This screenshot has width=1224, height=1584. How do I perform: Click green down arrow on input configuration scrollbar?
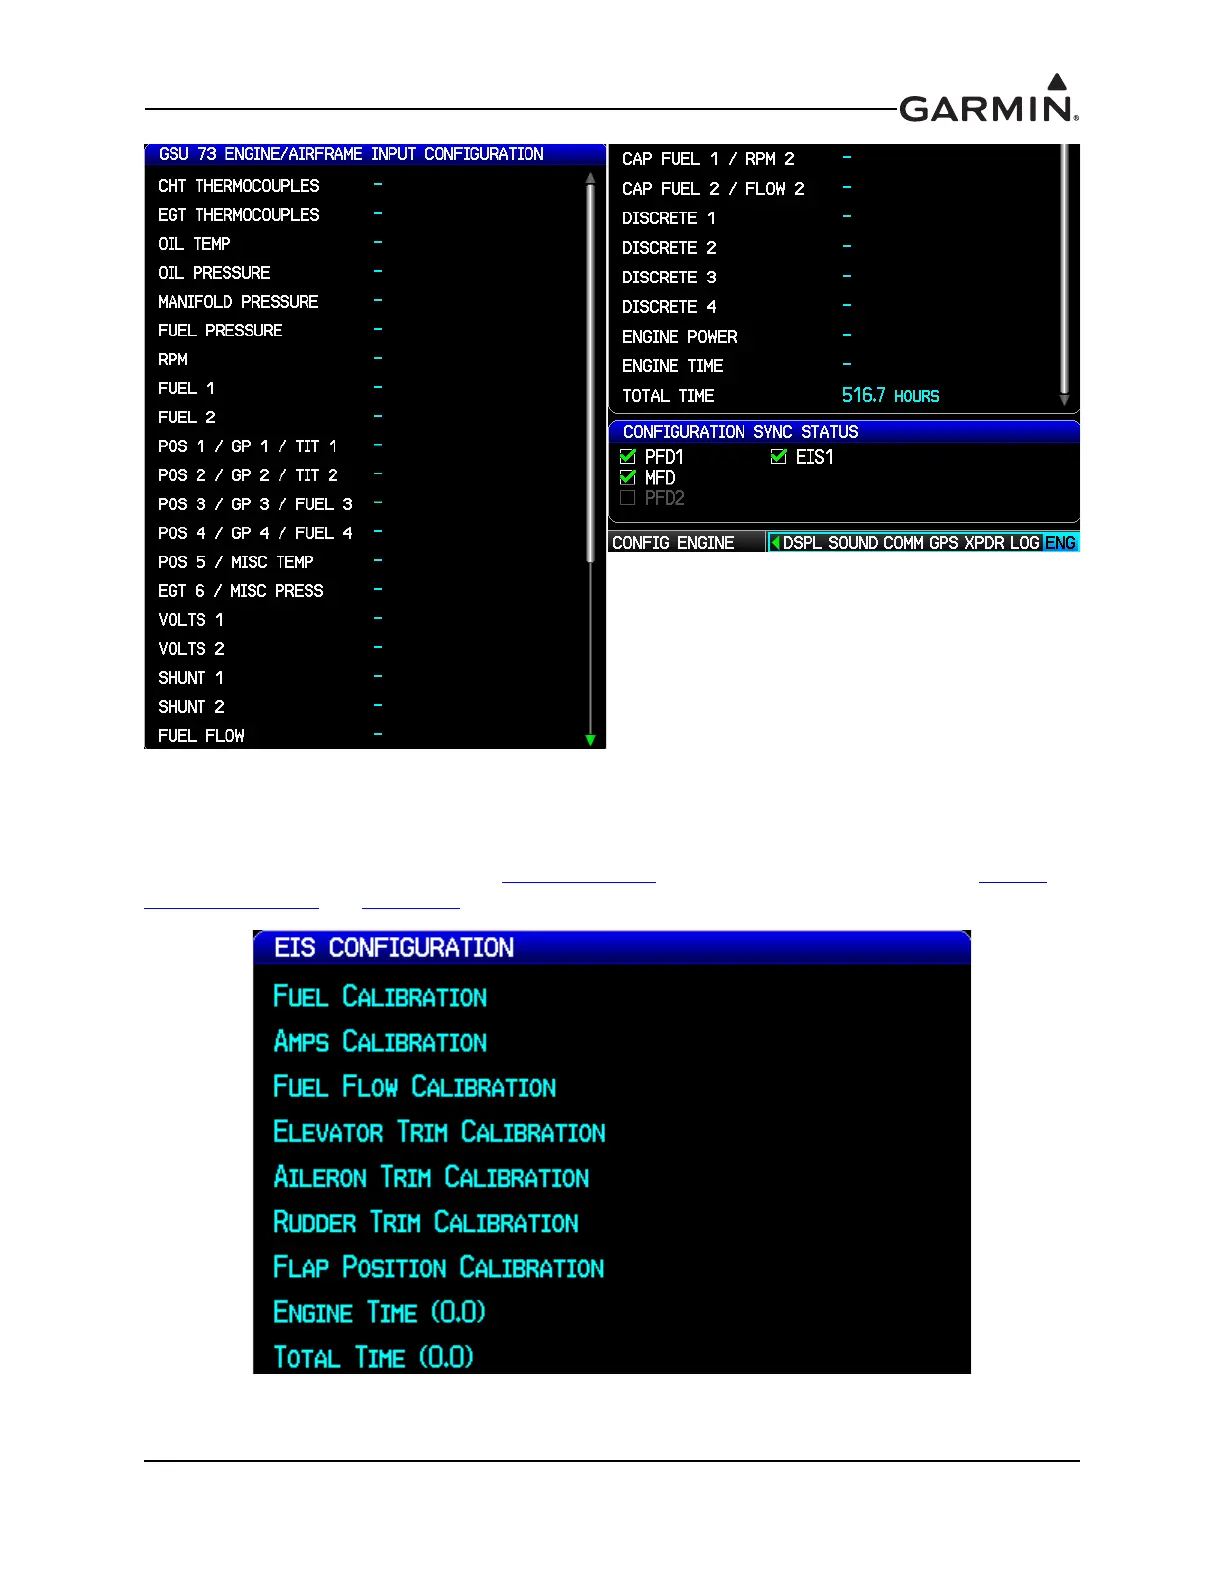tap(590, 740)
